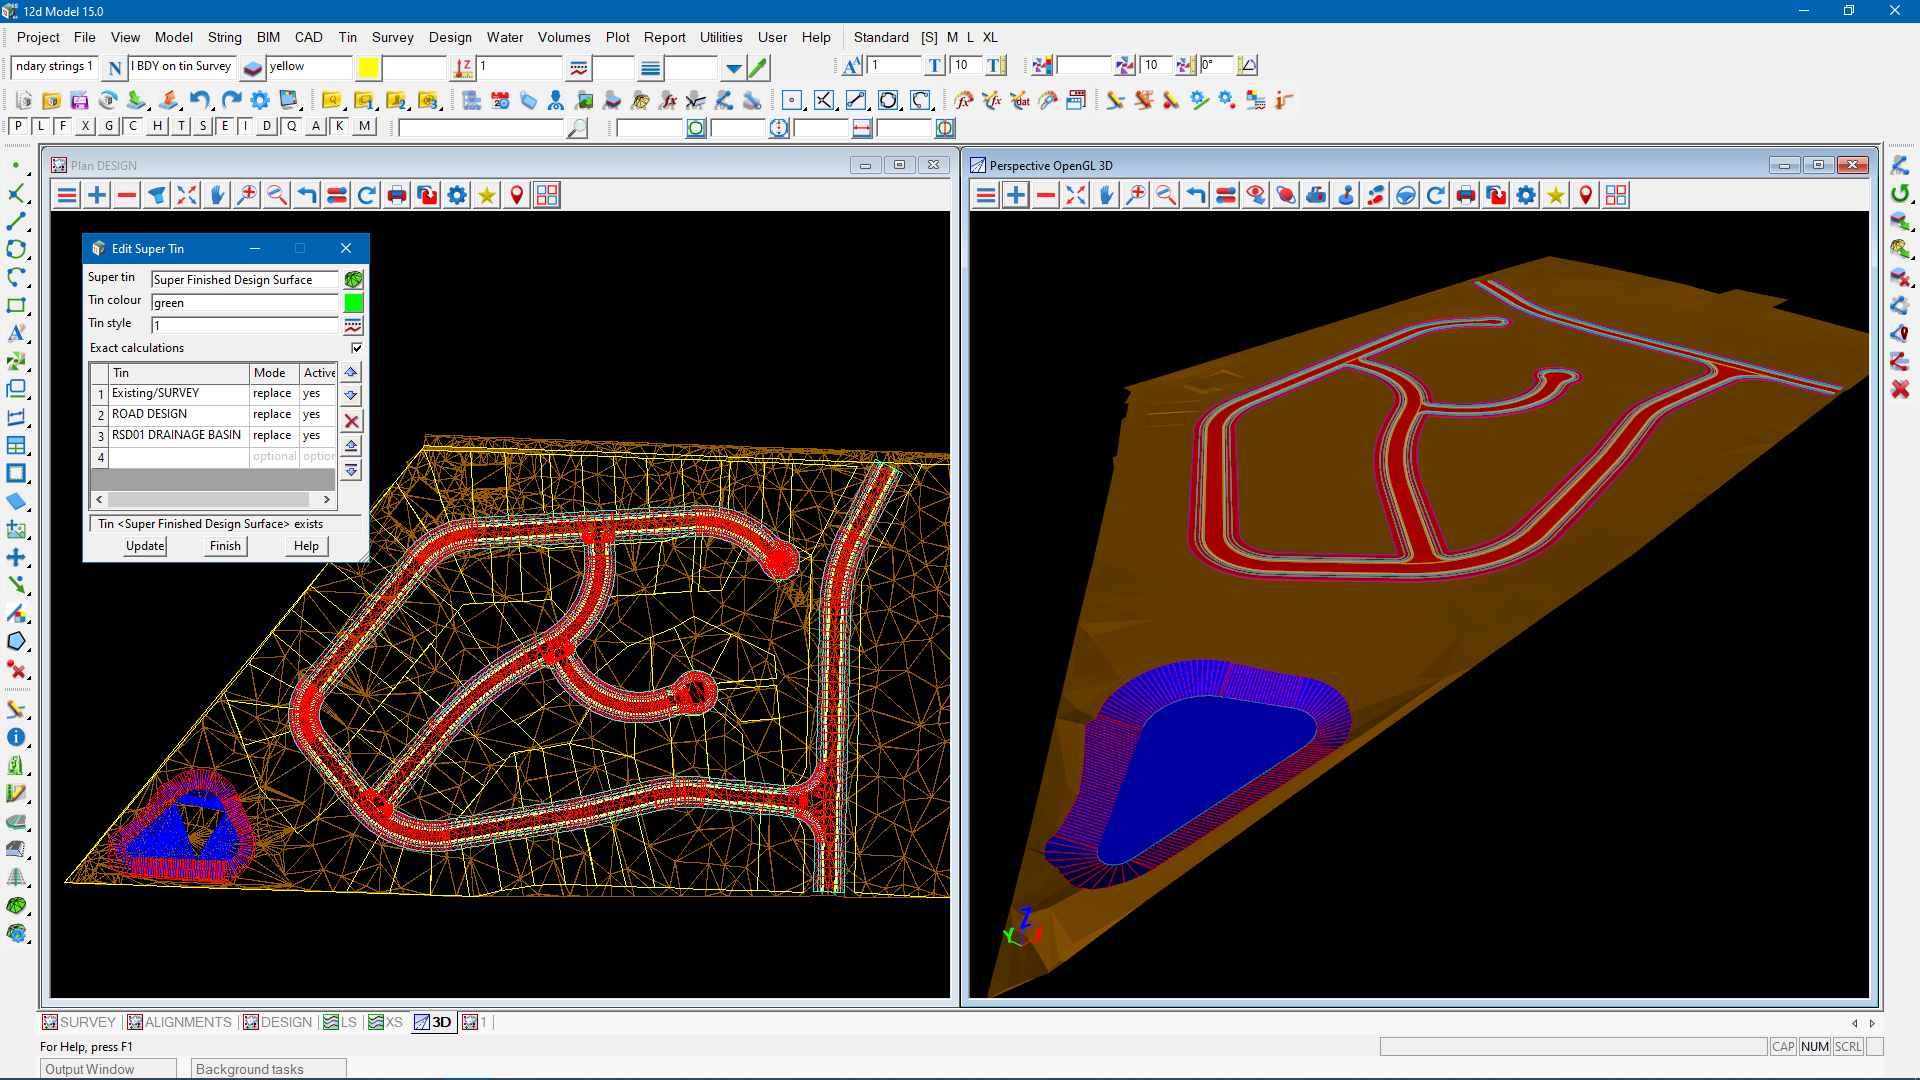Select the pan hand tool in Plan DESIGN
Image resolution: width=1920 pixels, height=1080 pixels.
217,195
